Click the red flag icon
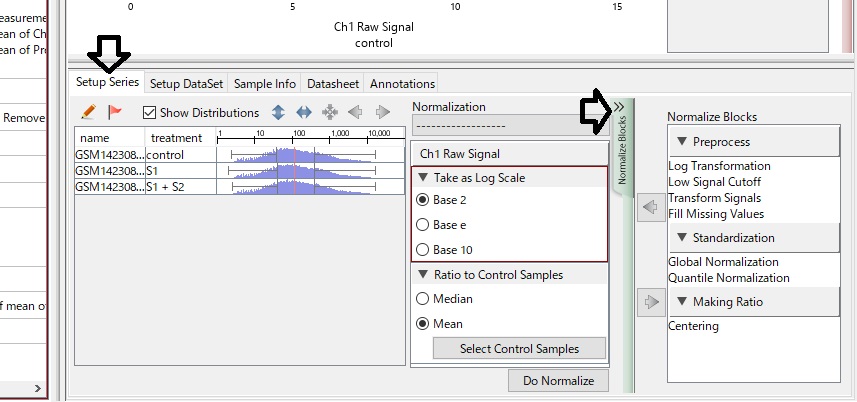The width and height of the screenshot is (857, 402). [114, 113]
